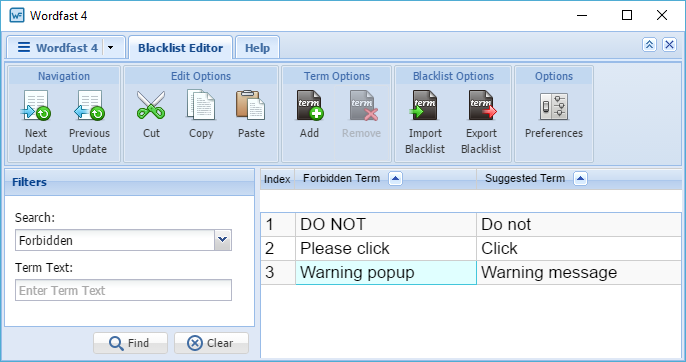Expand the Wordfast 4 tab dropdown arrow

click(110, 48)
